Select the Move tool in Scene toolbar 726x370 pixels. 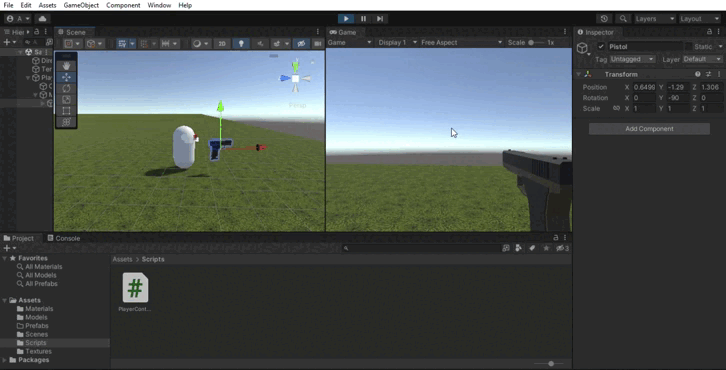[66, 77]
